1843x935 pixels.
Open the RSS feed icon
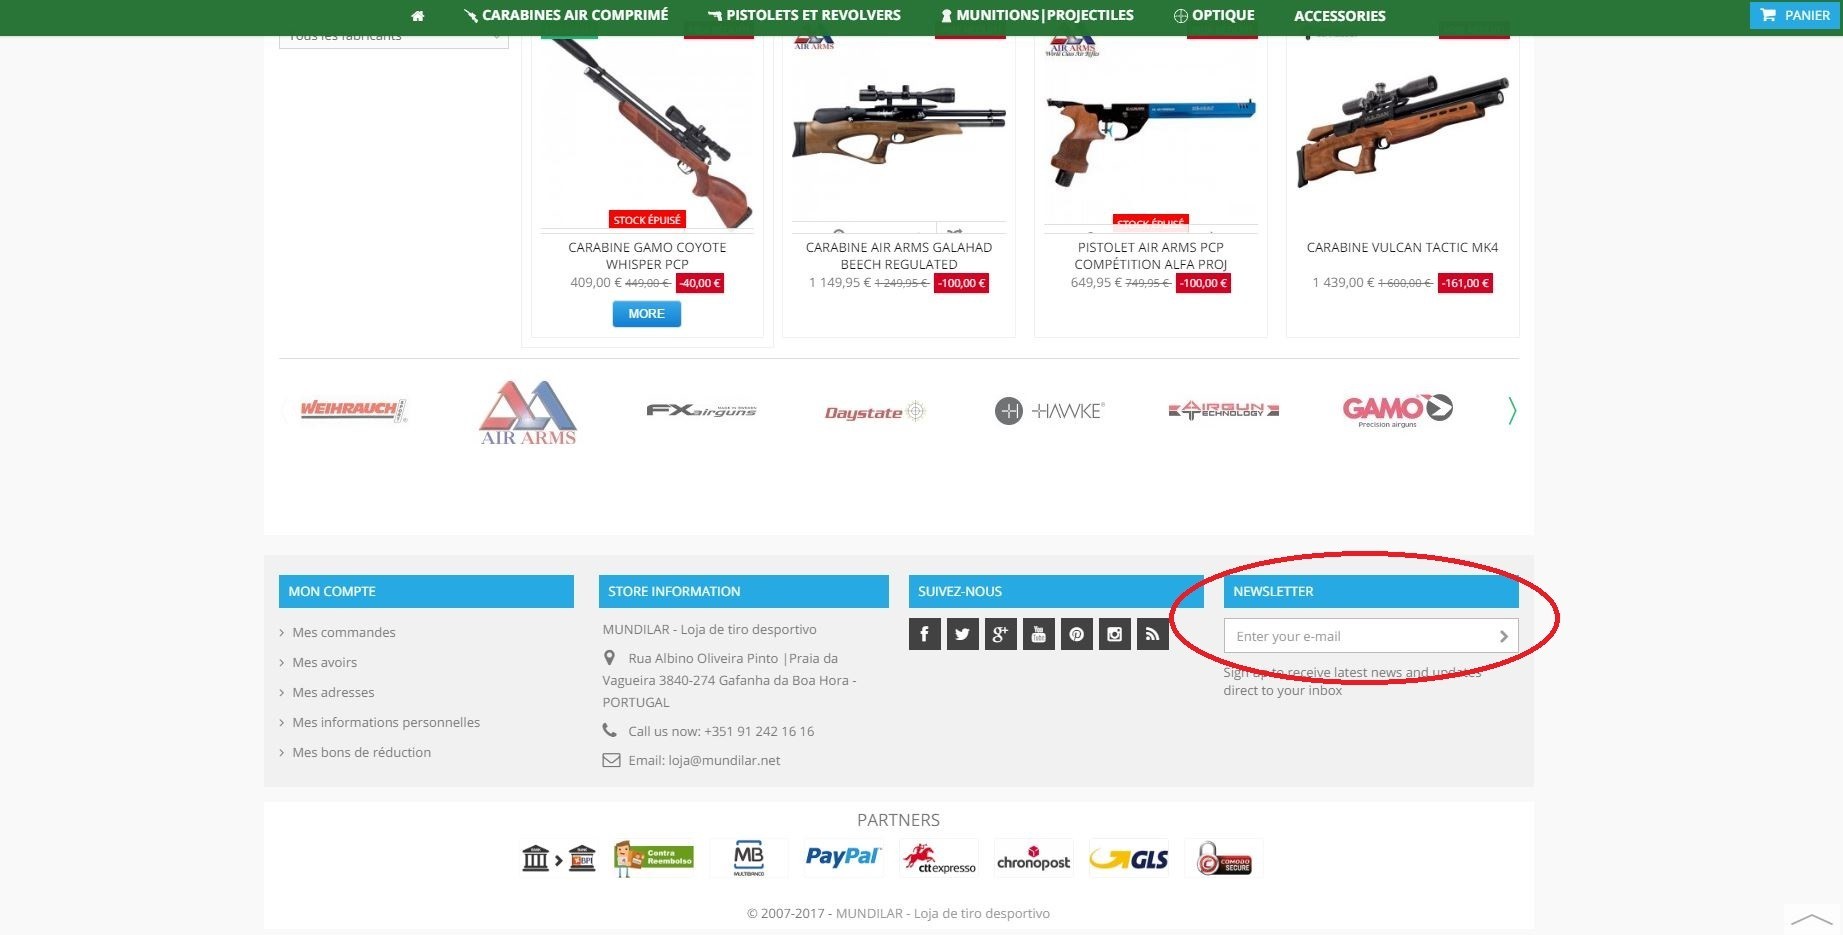tap(1152, 634)
